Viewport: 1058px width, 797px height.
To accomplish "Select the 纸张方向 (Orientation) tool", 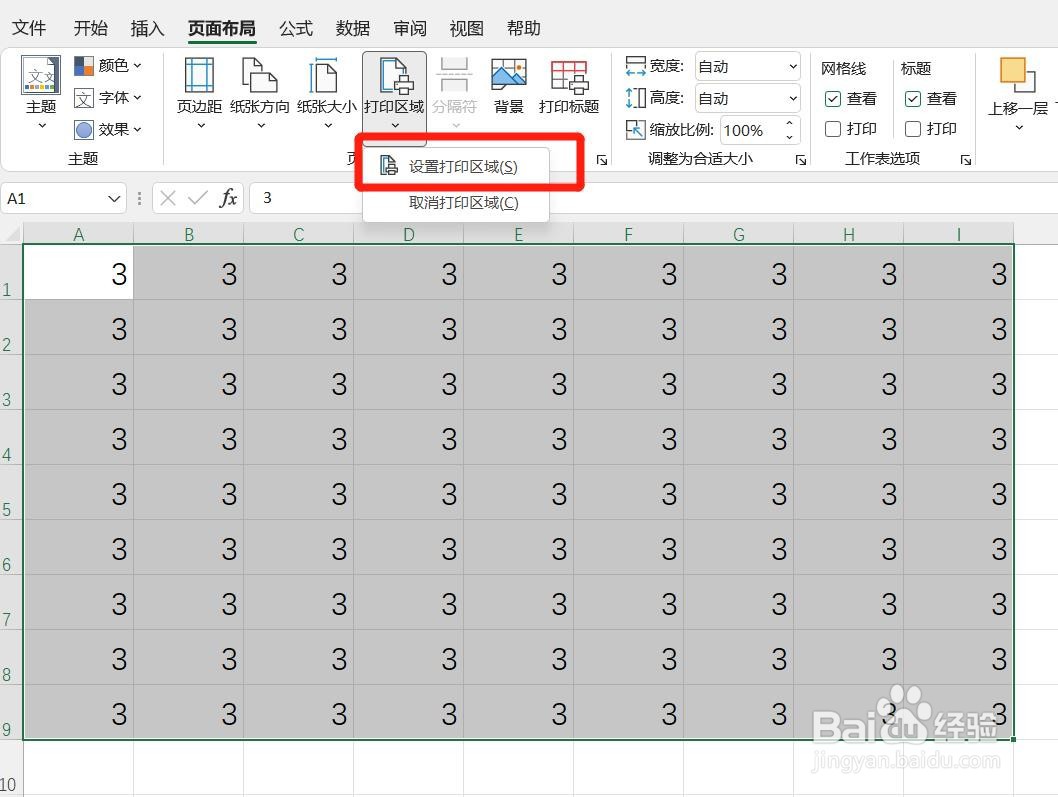I will coord(261,90).
